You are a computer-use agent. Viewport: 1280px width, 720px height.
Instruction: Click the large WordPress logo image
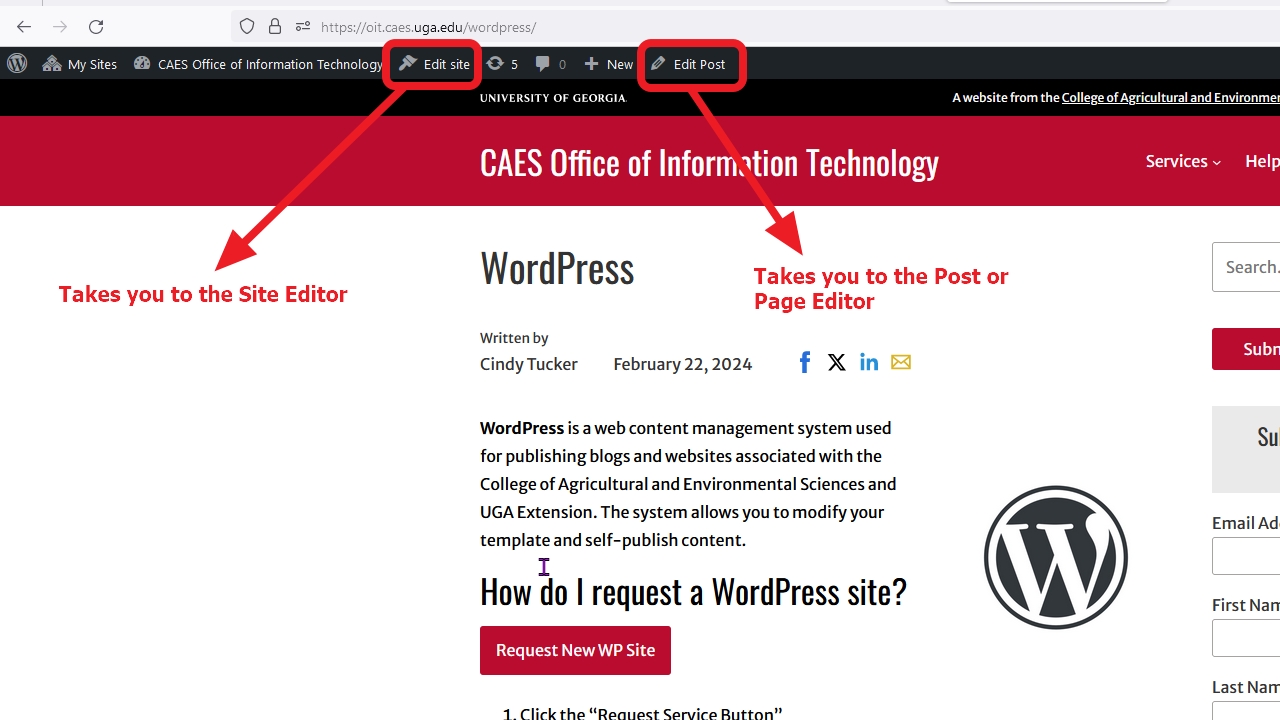coord(1056,557)
